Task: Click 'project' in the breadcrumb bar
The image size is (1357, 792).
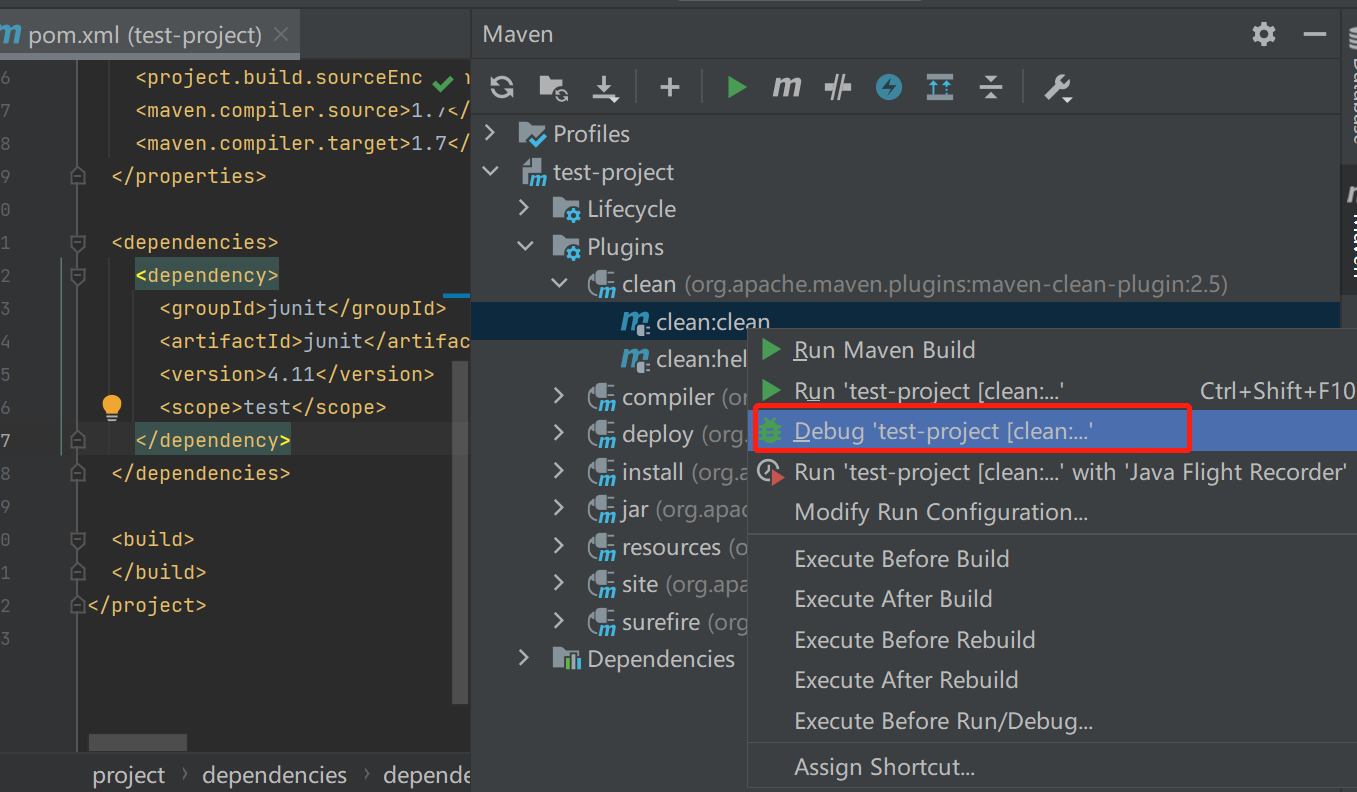Action: pos(128,775)
